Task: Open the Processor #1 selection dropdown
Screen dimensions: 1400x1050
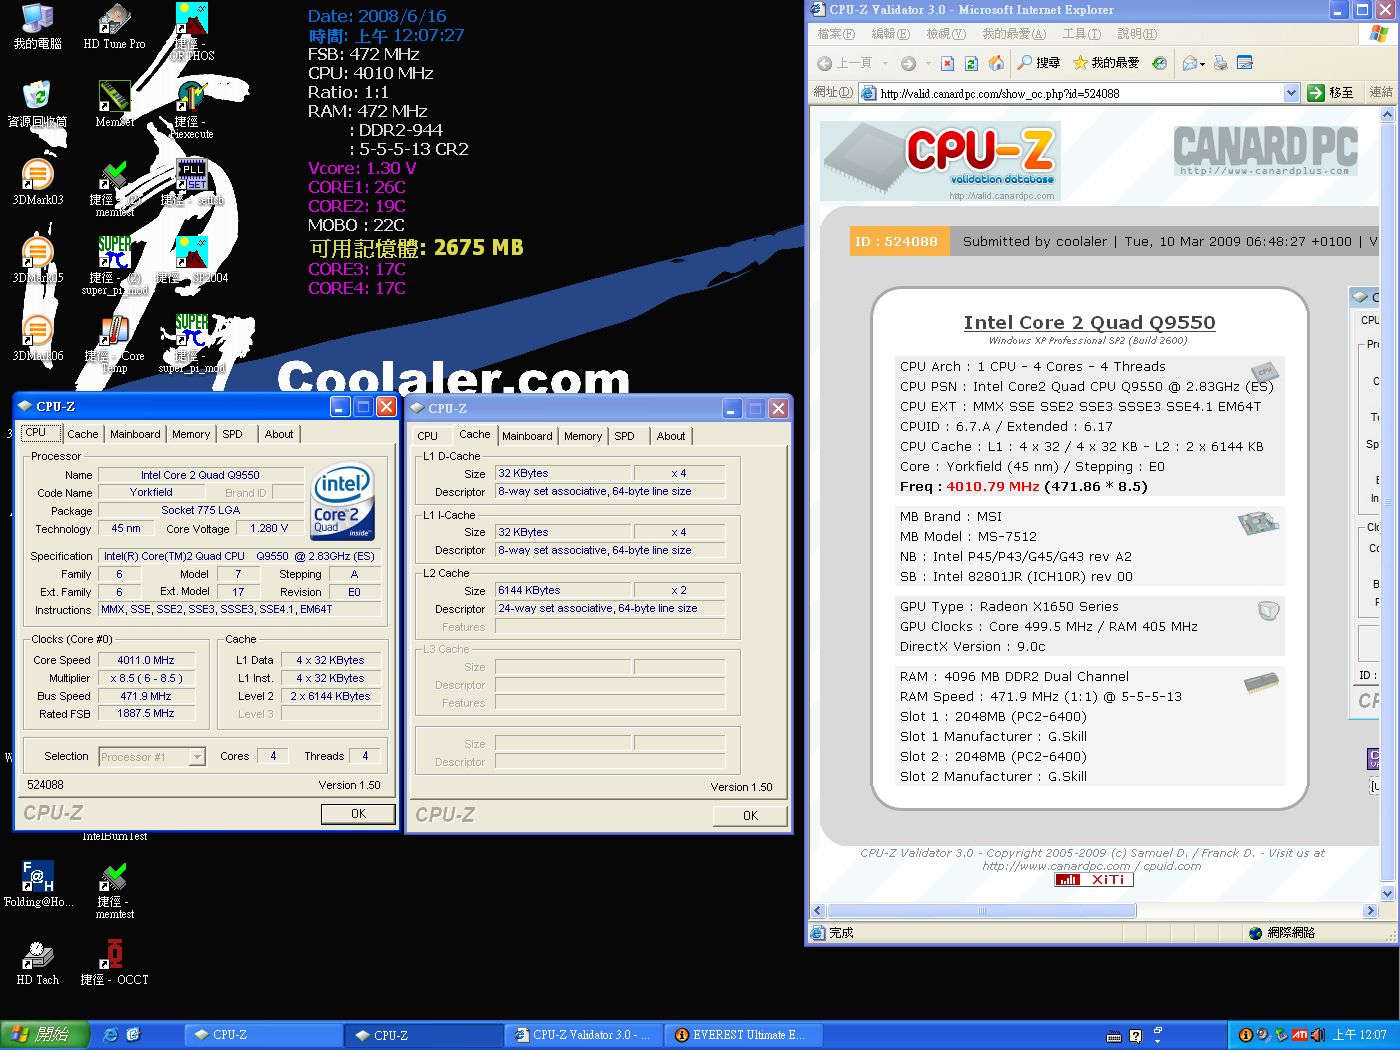Action: (x=197, y=757)
